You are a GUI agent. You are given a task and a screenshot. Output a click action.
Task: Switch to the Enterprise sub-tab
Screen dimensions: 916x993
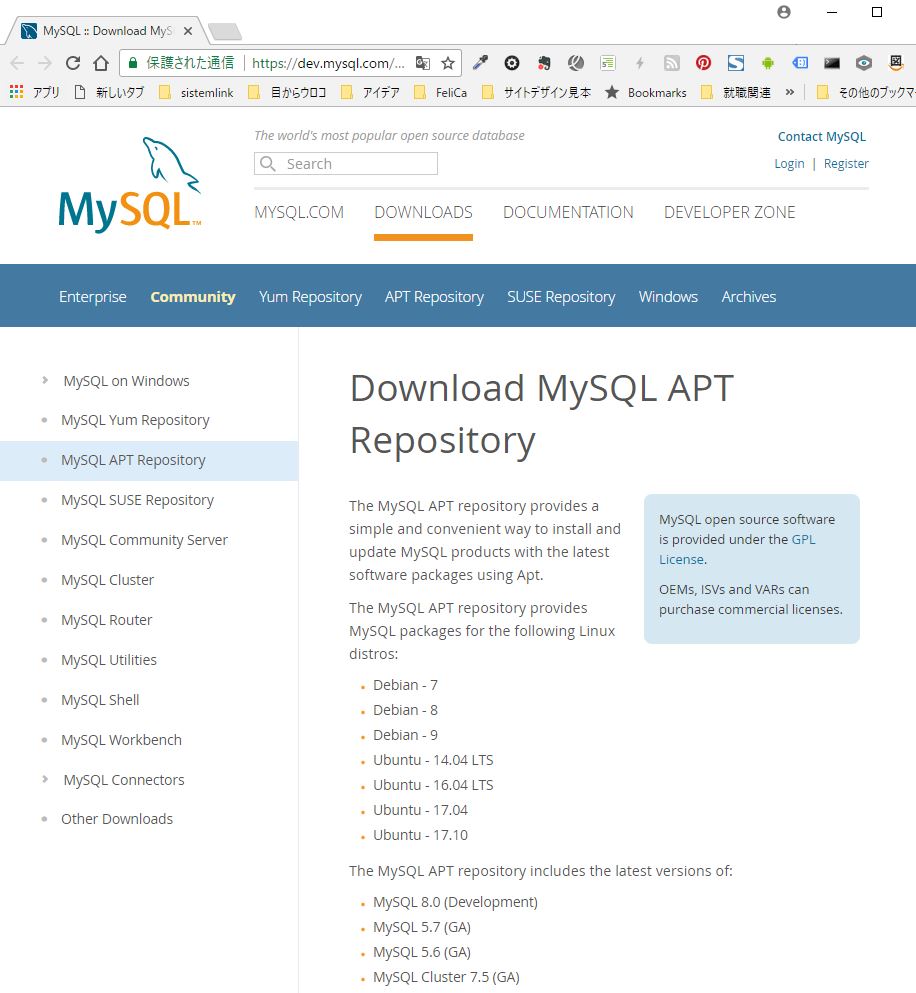(x=92, y=296)
